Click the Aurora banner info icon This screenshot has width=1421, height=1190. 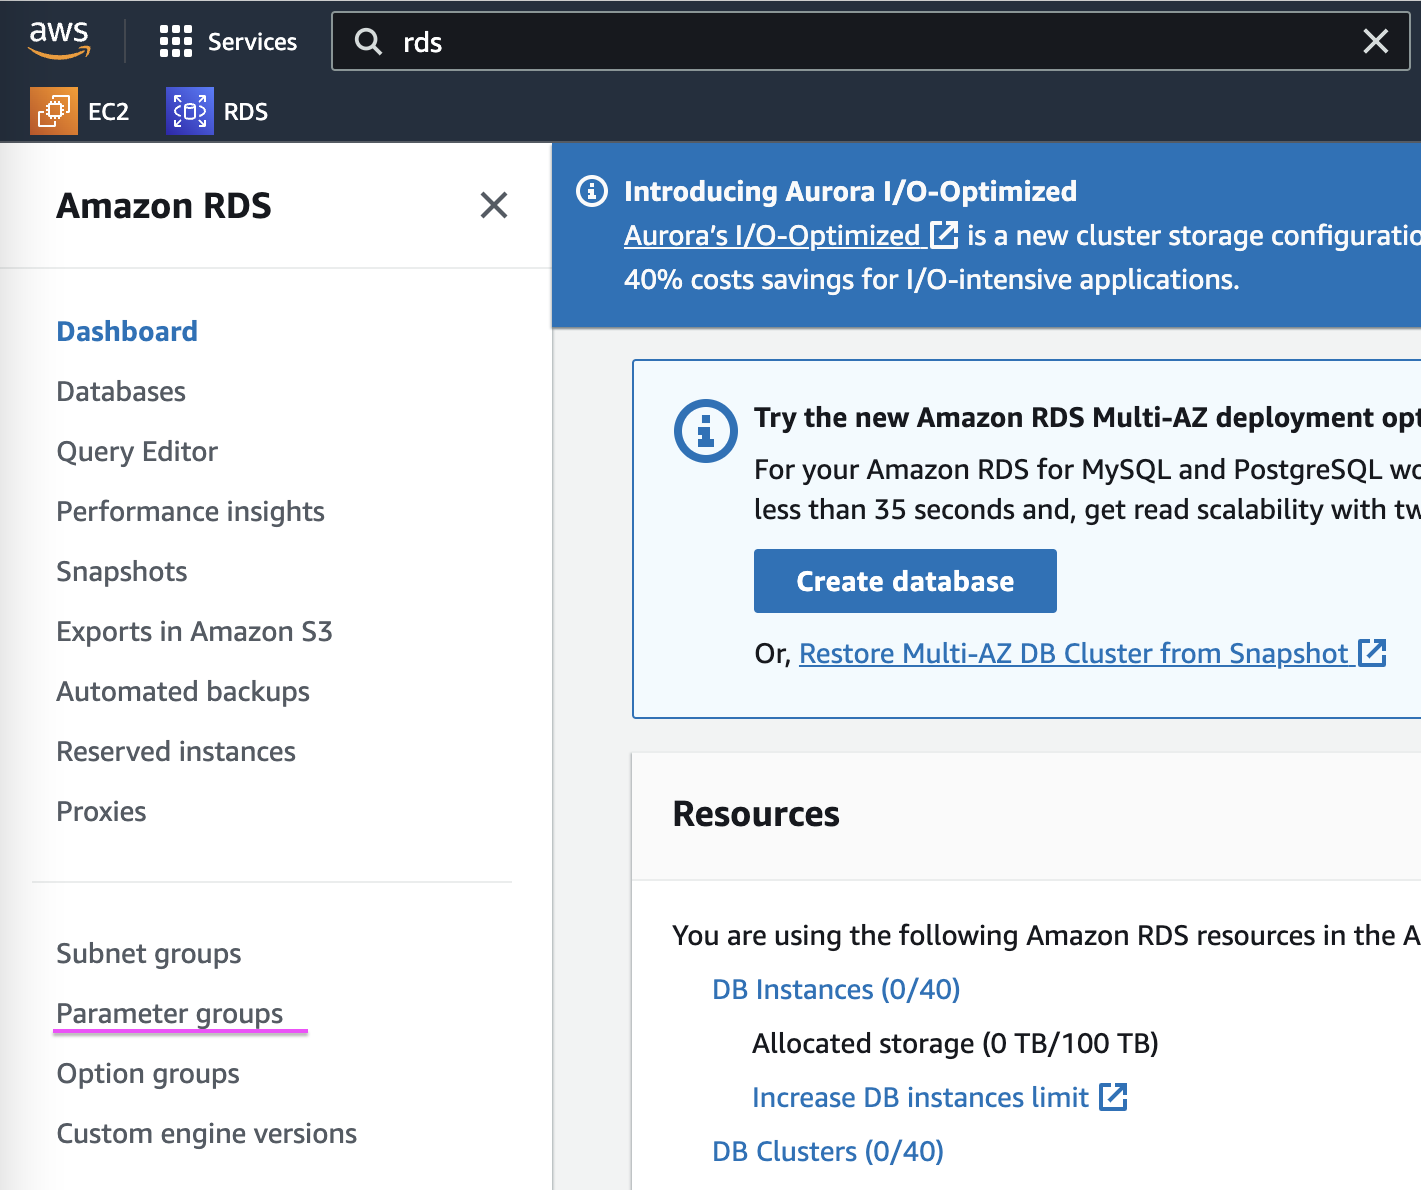point(592,190)
